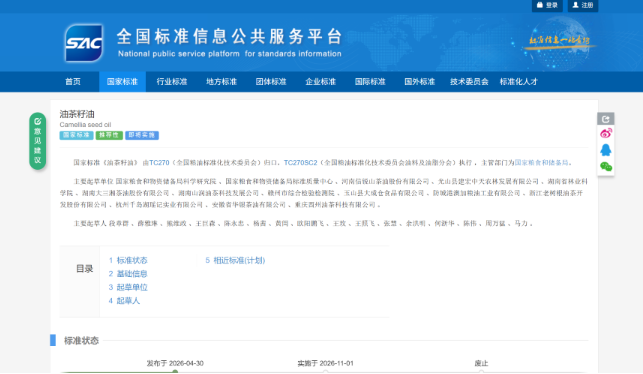
Task: Select the 国家标准 navigation tab
Action: pos(122,82)
